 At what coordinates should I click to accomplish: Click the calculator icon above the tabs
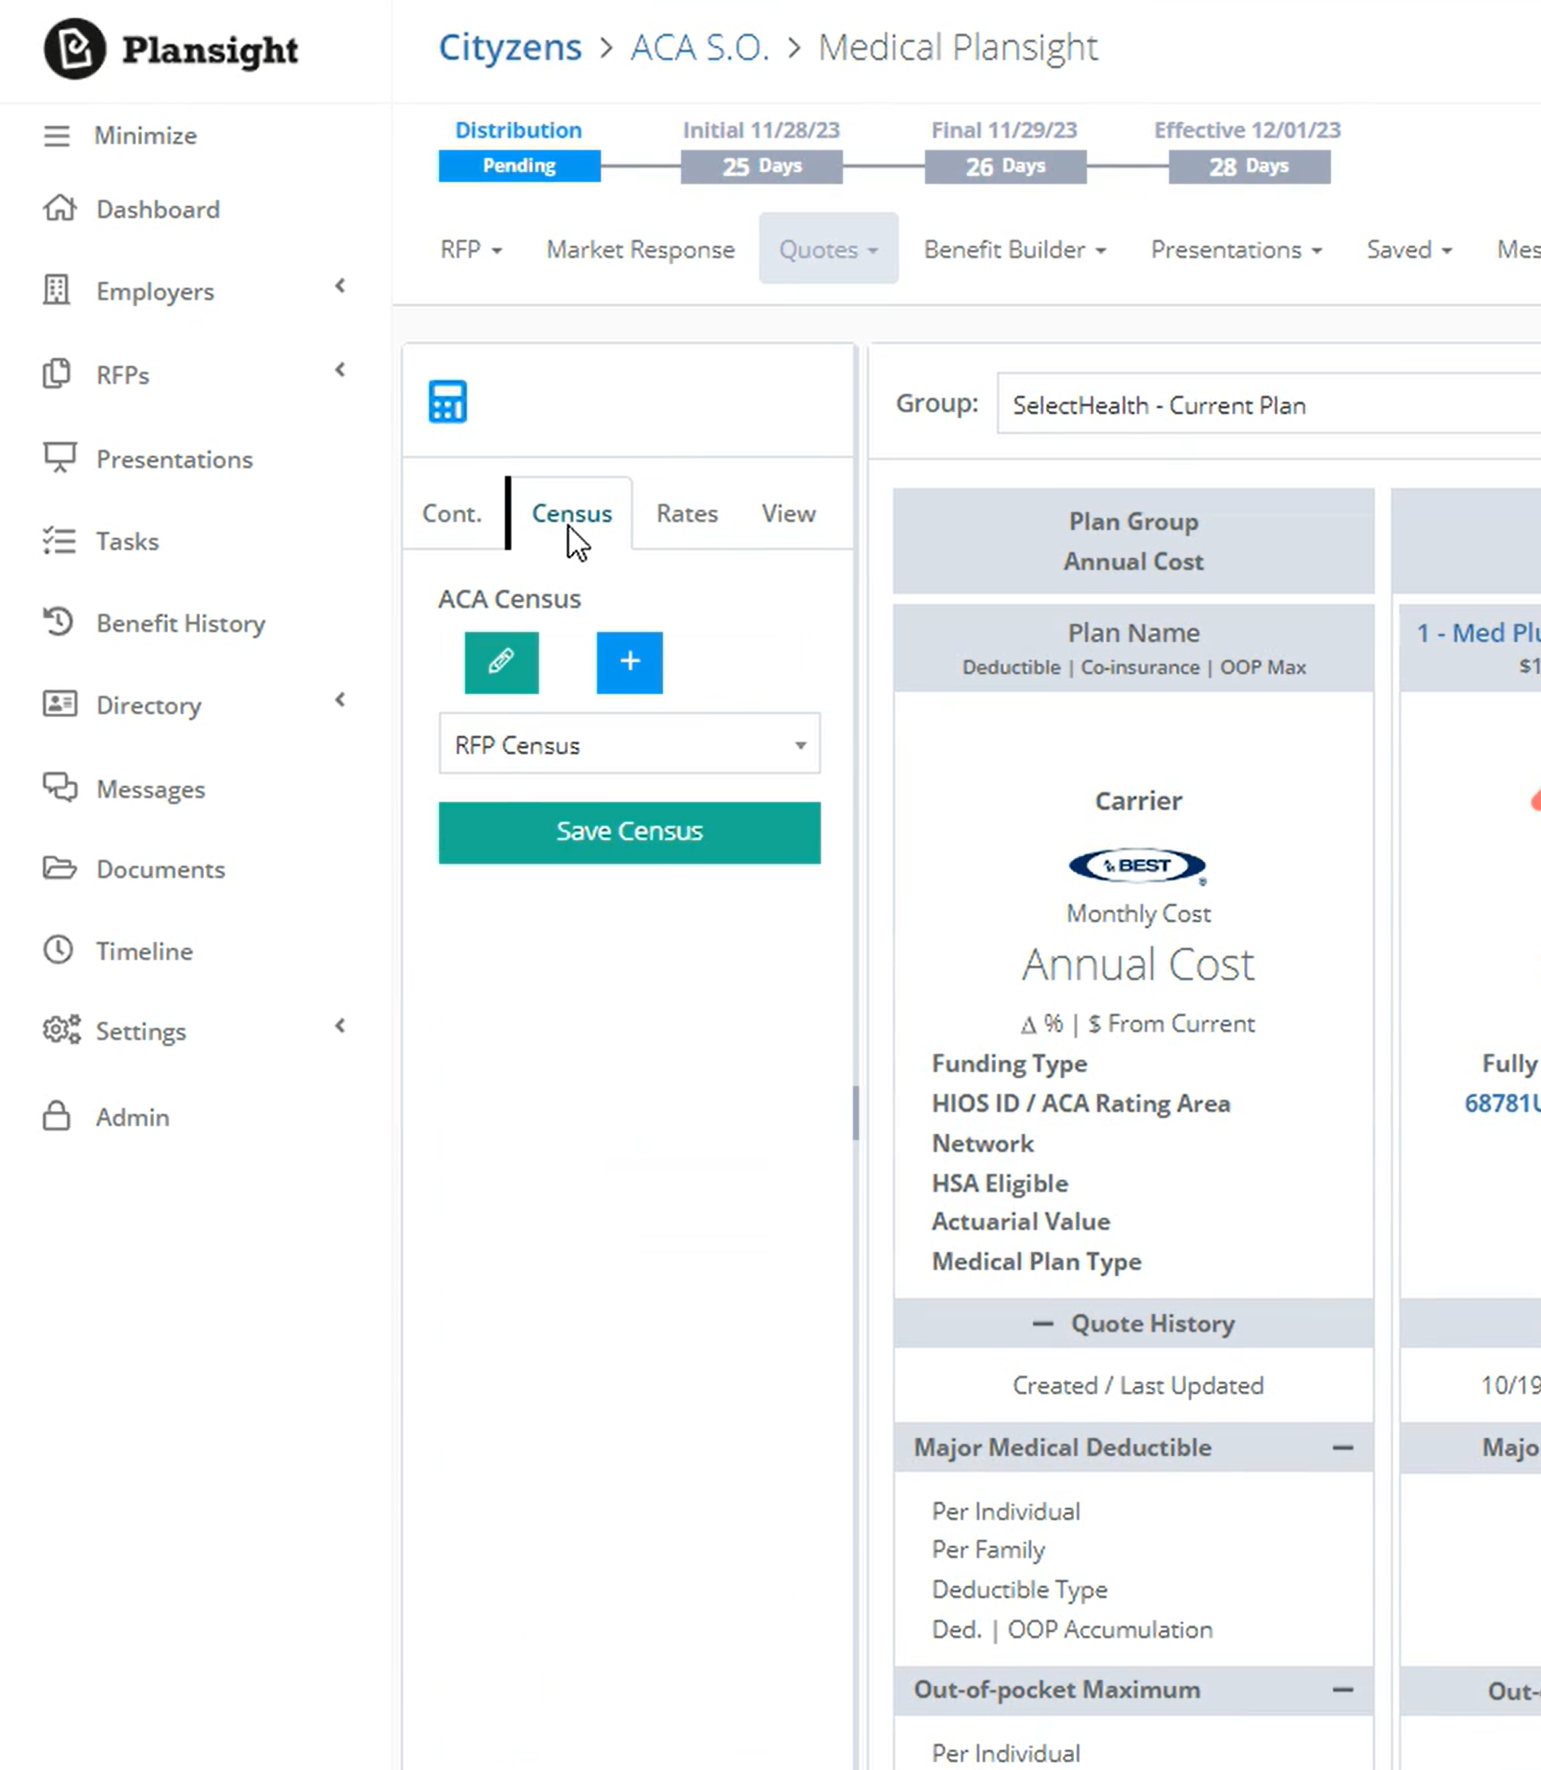pos(447,402)
